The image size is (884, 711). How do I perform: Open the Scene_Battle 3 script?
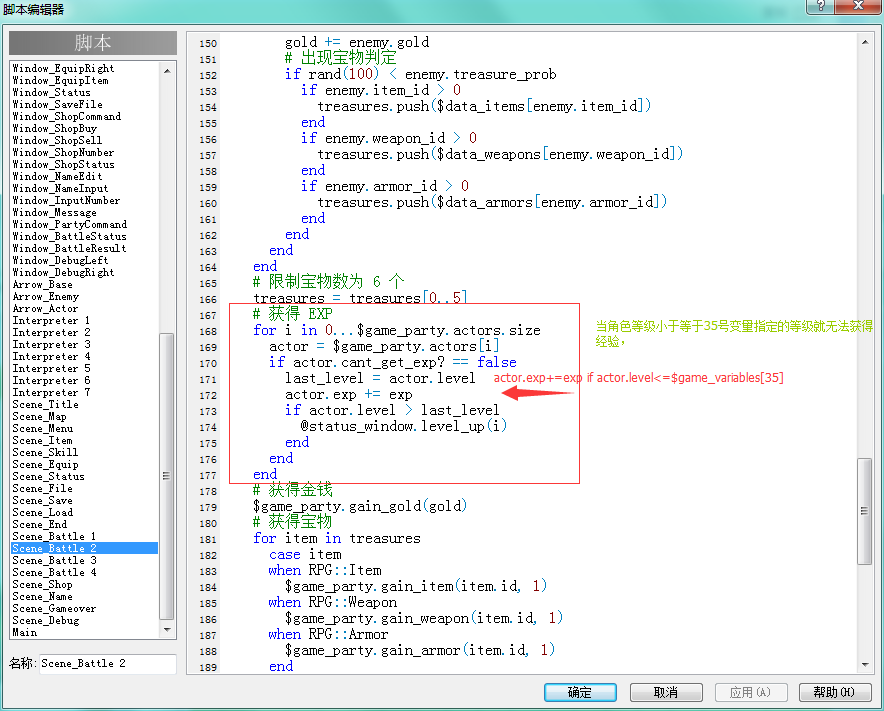coord(54,560)
